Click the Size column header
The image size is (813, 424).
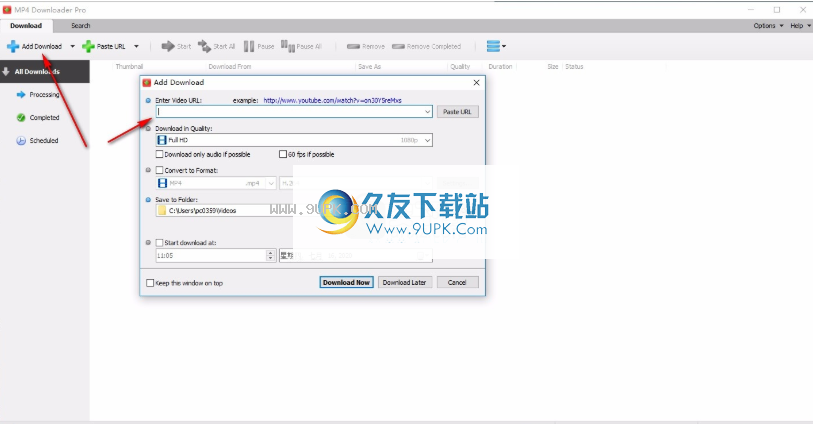click(553, 66)
